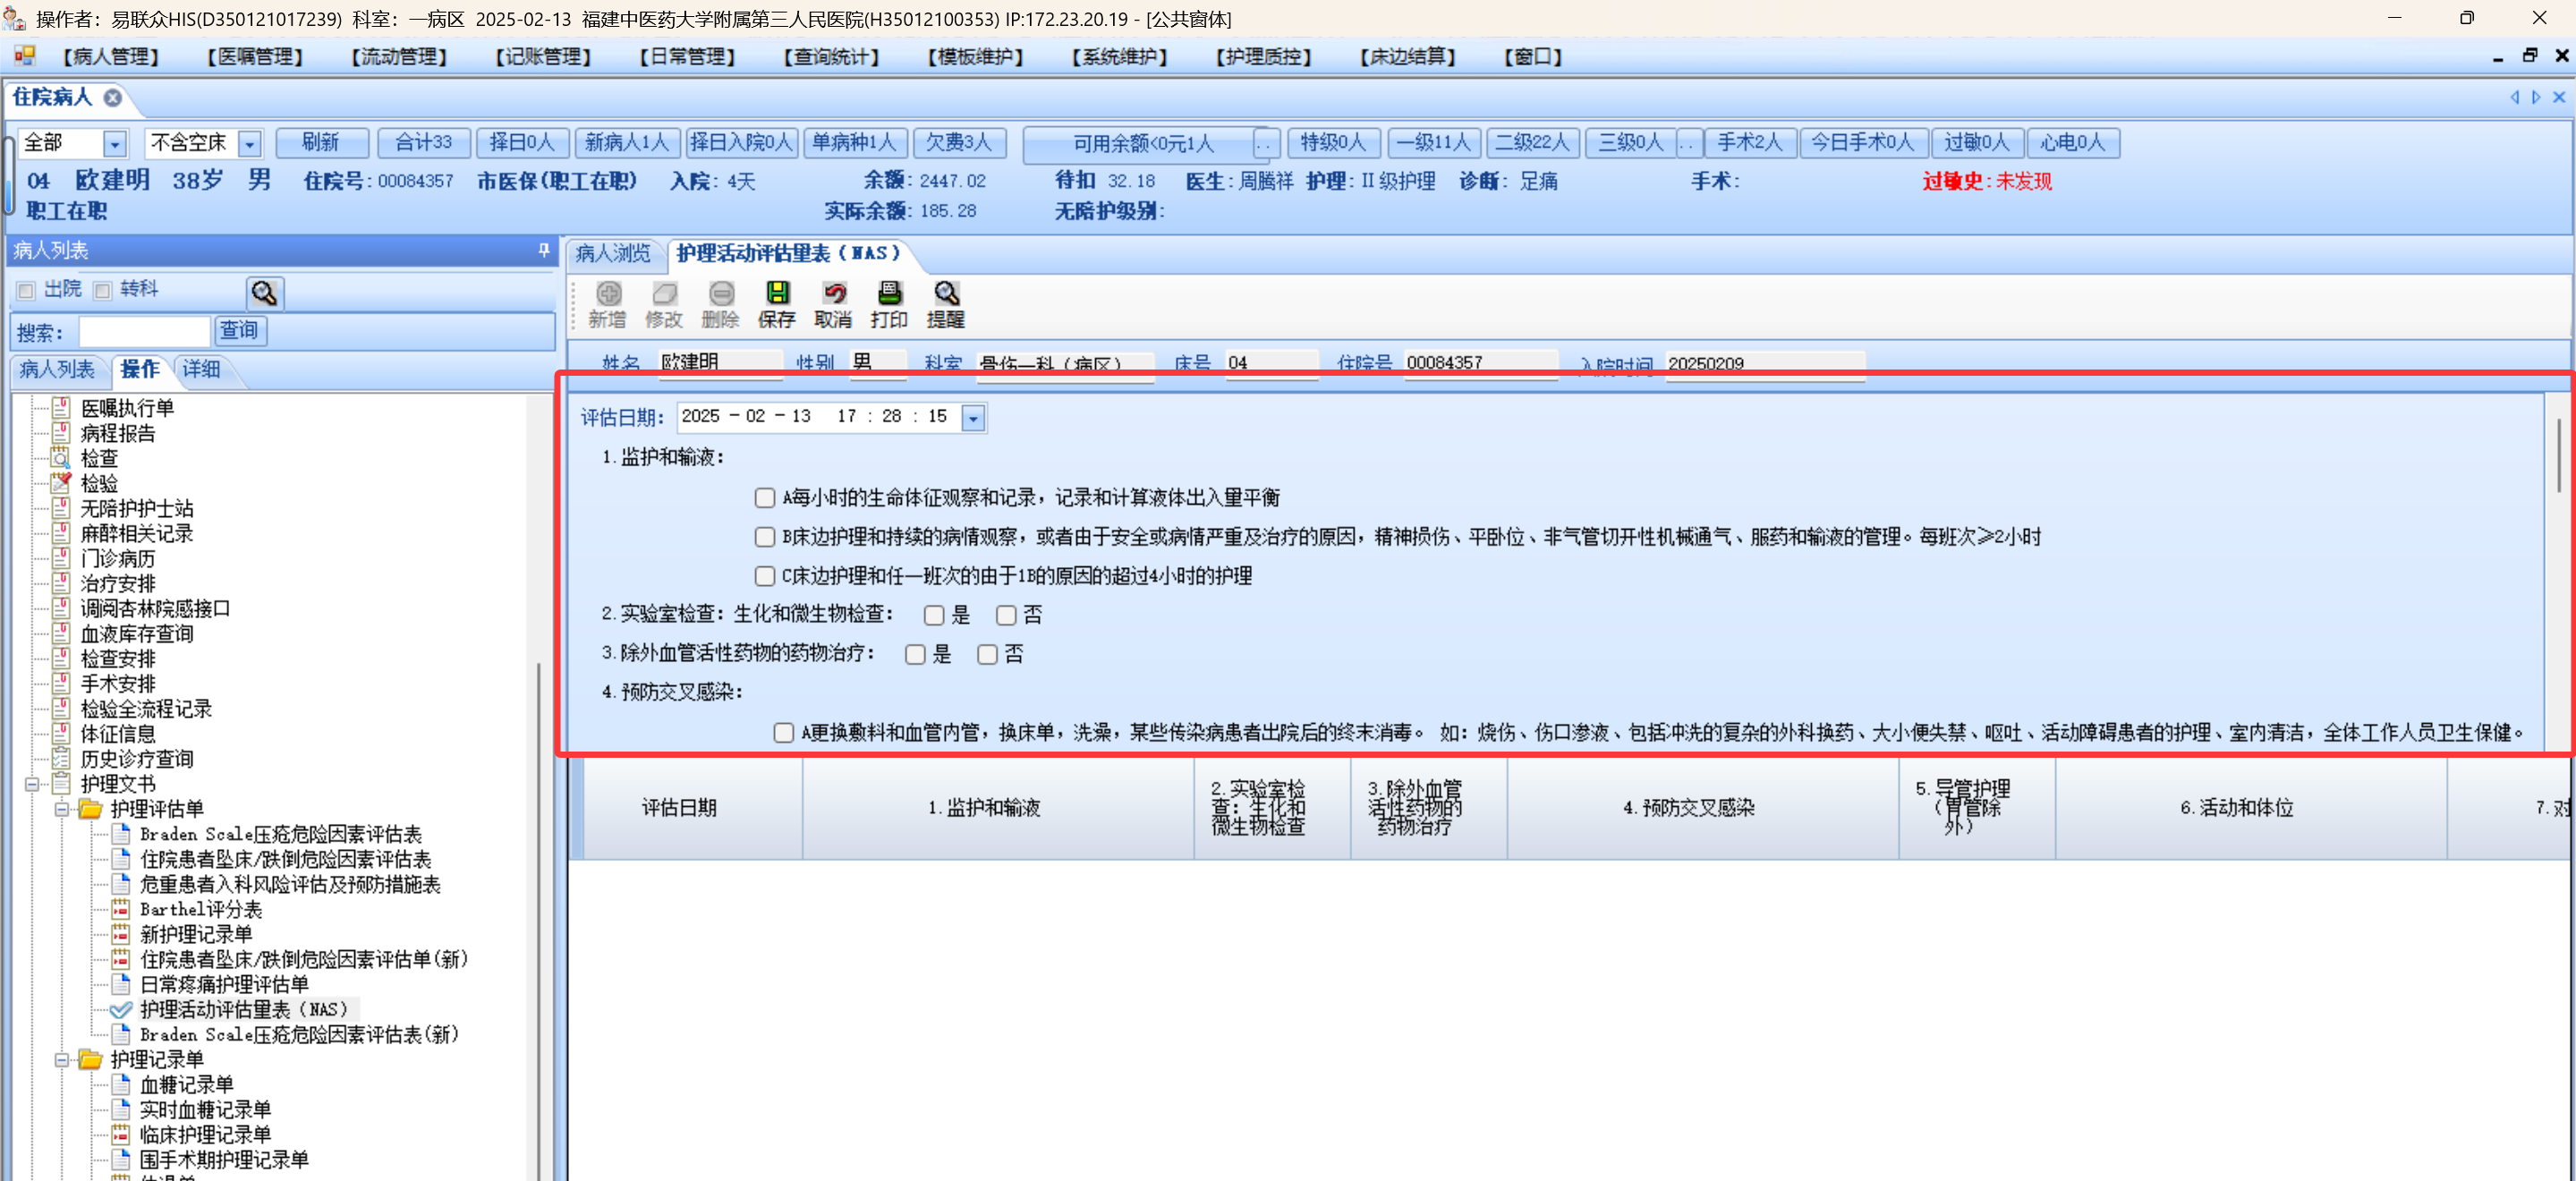Click the 打印 (Print) printer icon

click(889, 294)
